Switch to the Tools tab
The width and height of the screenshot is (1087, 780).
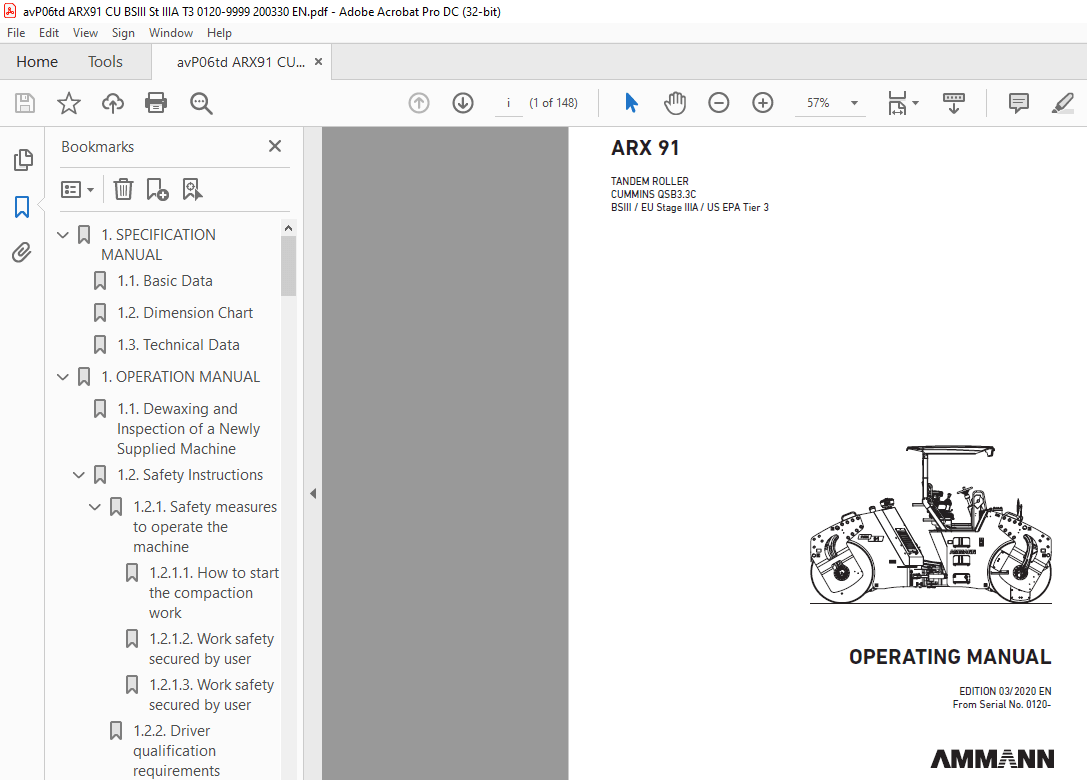click(x=105, y=61)
